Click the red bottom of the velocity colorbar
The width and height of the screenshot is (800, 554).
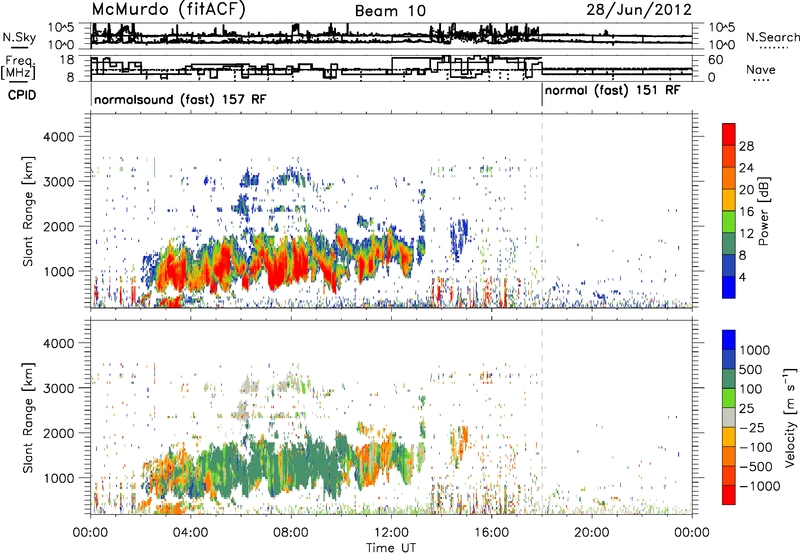click(x=729, y=495)
